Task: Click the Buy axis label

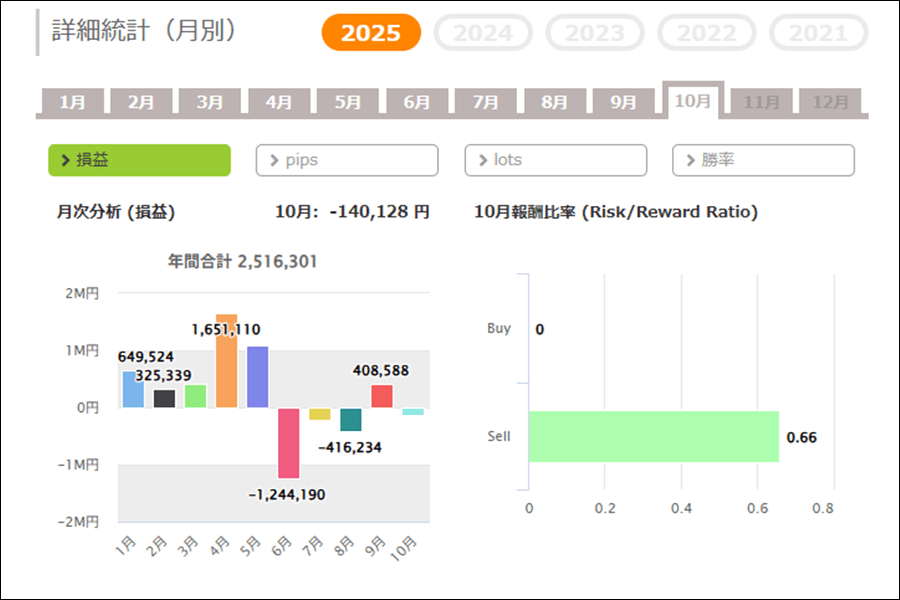Action: (x=499, y=328)
